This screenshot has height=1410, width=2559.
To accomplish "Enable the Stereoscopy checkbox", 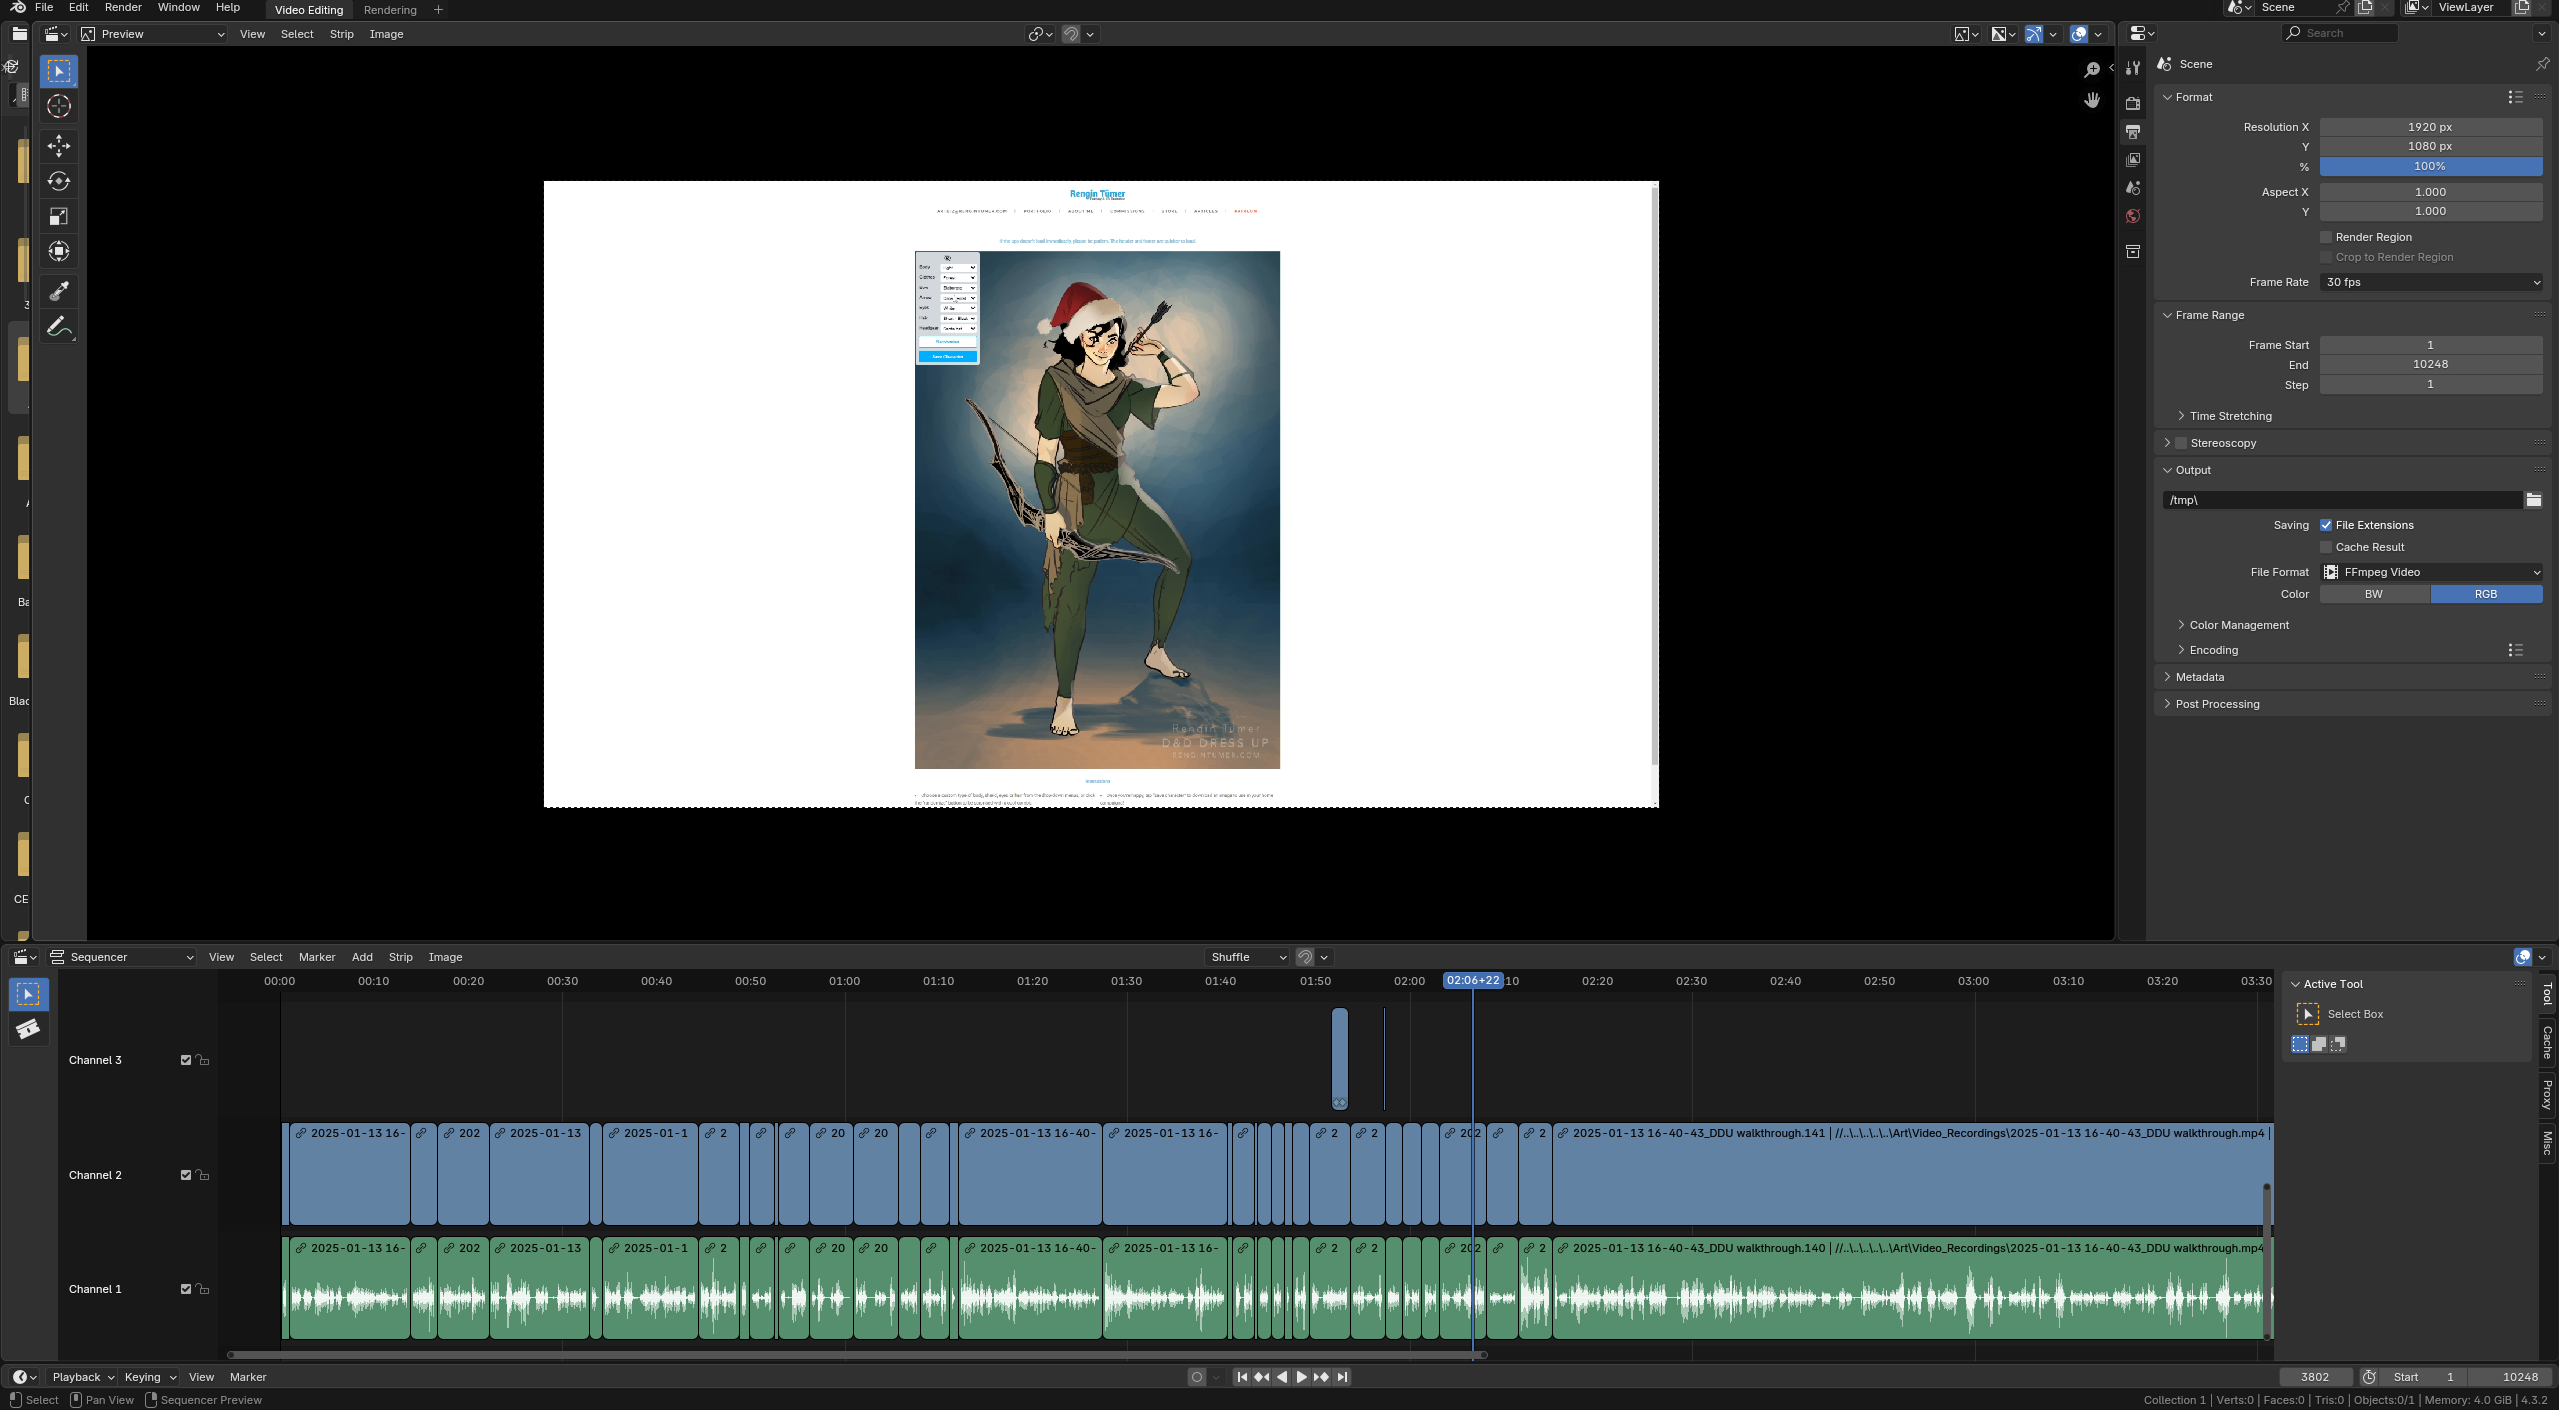I will 2181,443.
